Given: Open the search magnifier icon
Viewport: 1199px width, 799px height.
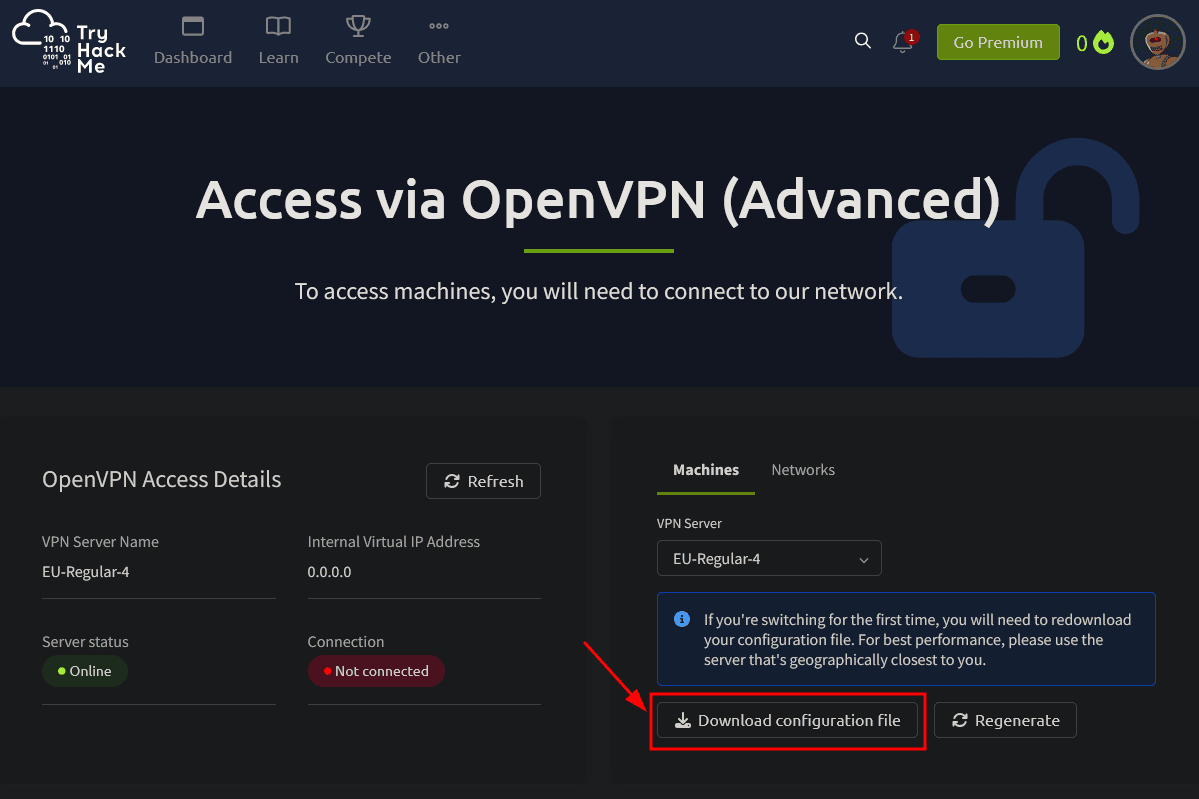Looking at the screenshot, I should tap(863, 41).
